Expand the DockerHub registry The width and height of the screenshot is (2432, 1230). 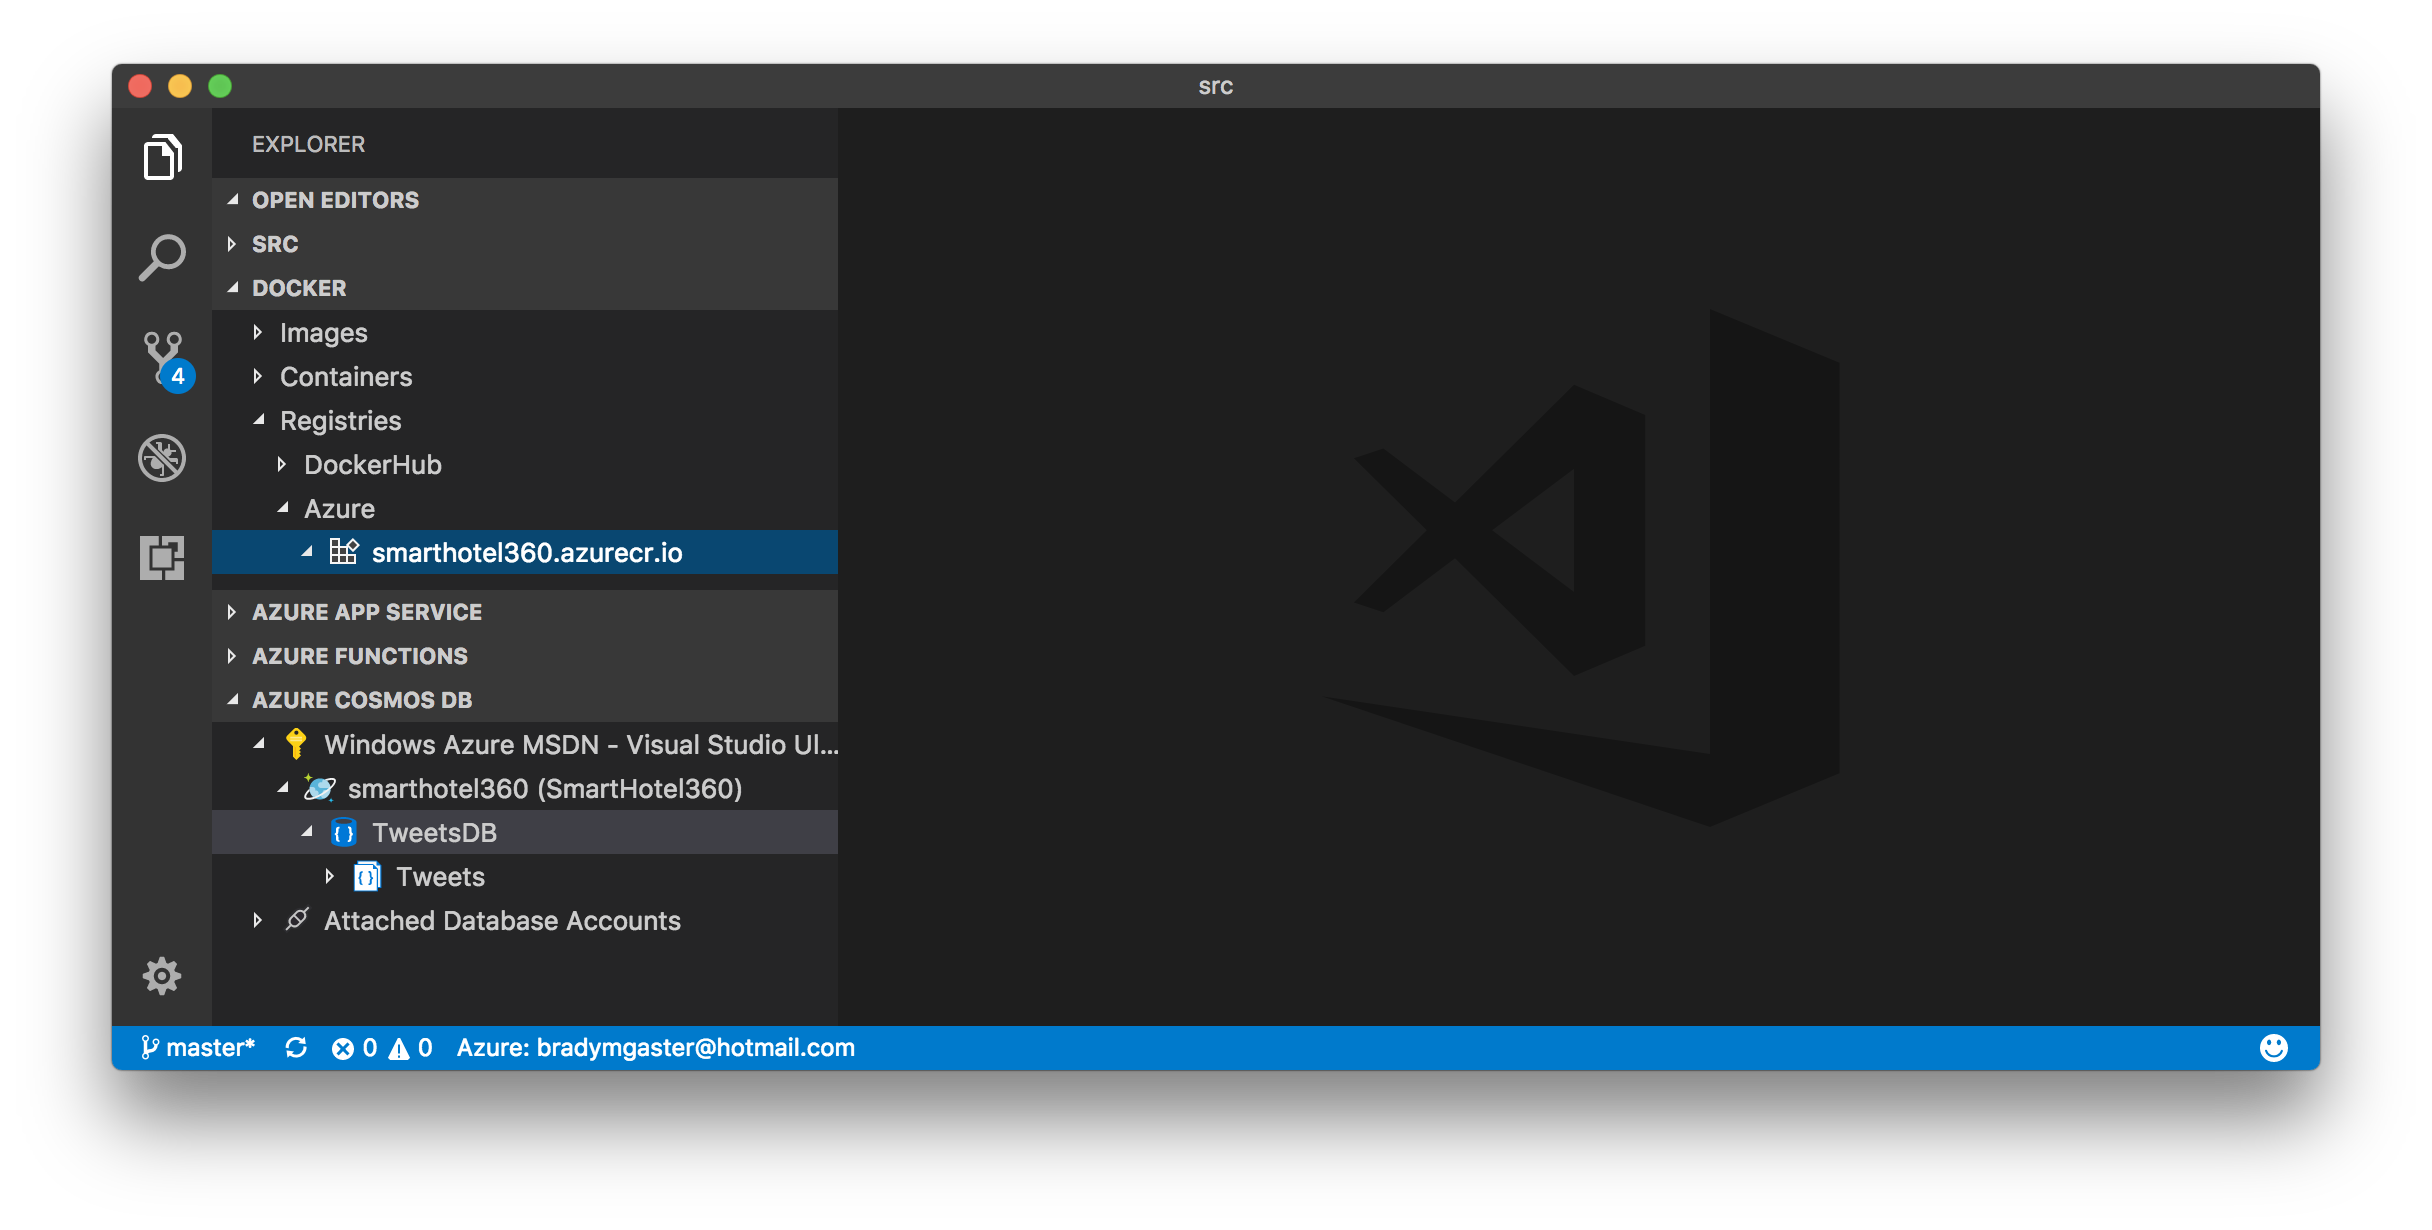[372, 465]
